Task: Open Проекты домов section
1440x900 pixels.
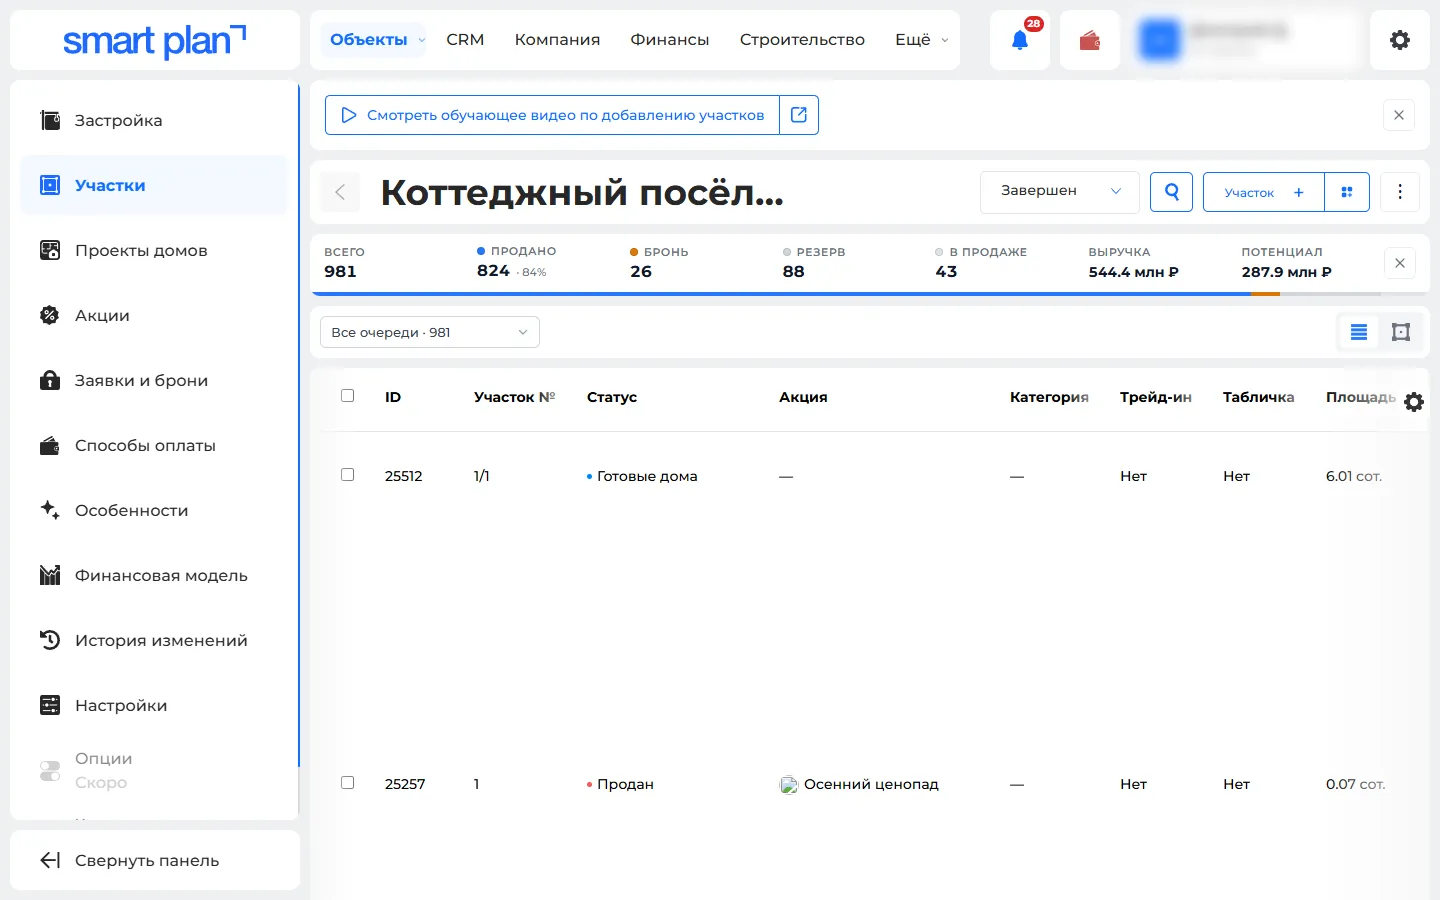Action: pyautogui.click(x=154, y=250)
